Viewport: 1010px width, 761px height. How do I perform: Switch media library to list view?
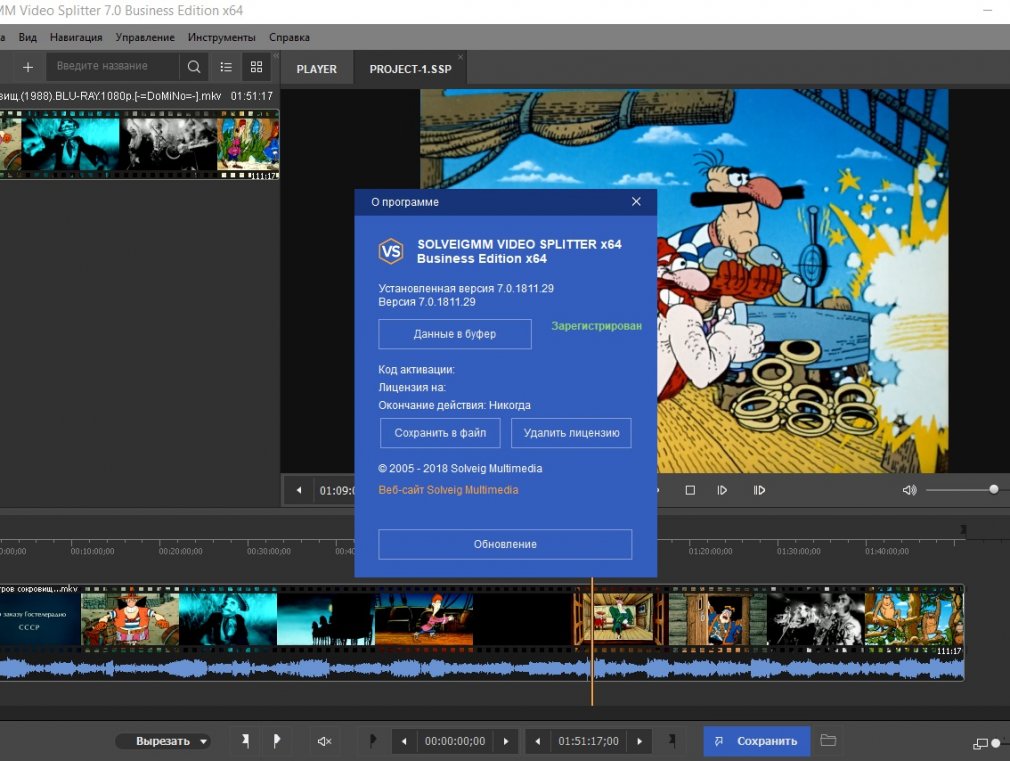tap(225, 66)
